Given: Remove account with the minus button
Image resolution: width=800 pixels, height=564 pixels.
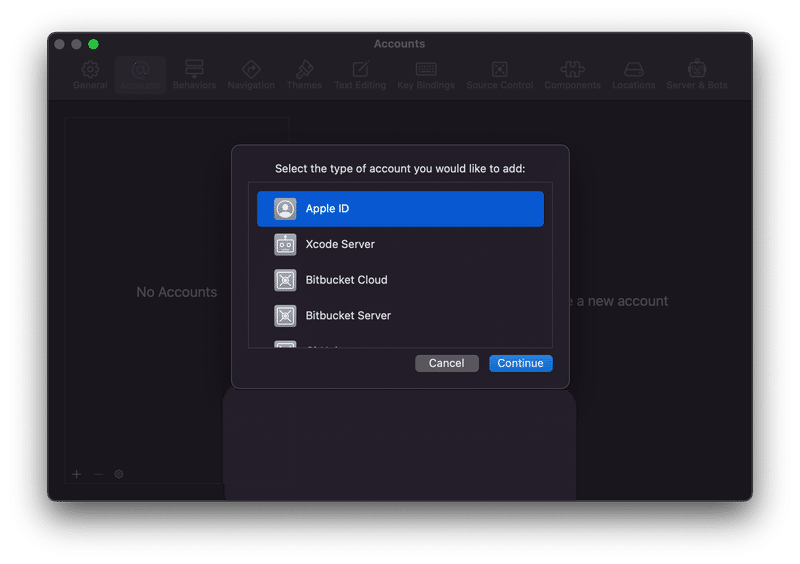Looking at the screenshot, I should pyautogui.click(x=98, y=474).
